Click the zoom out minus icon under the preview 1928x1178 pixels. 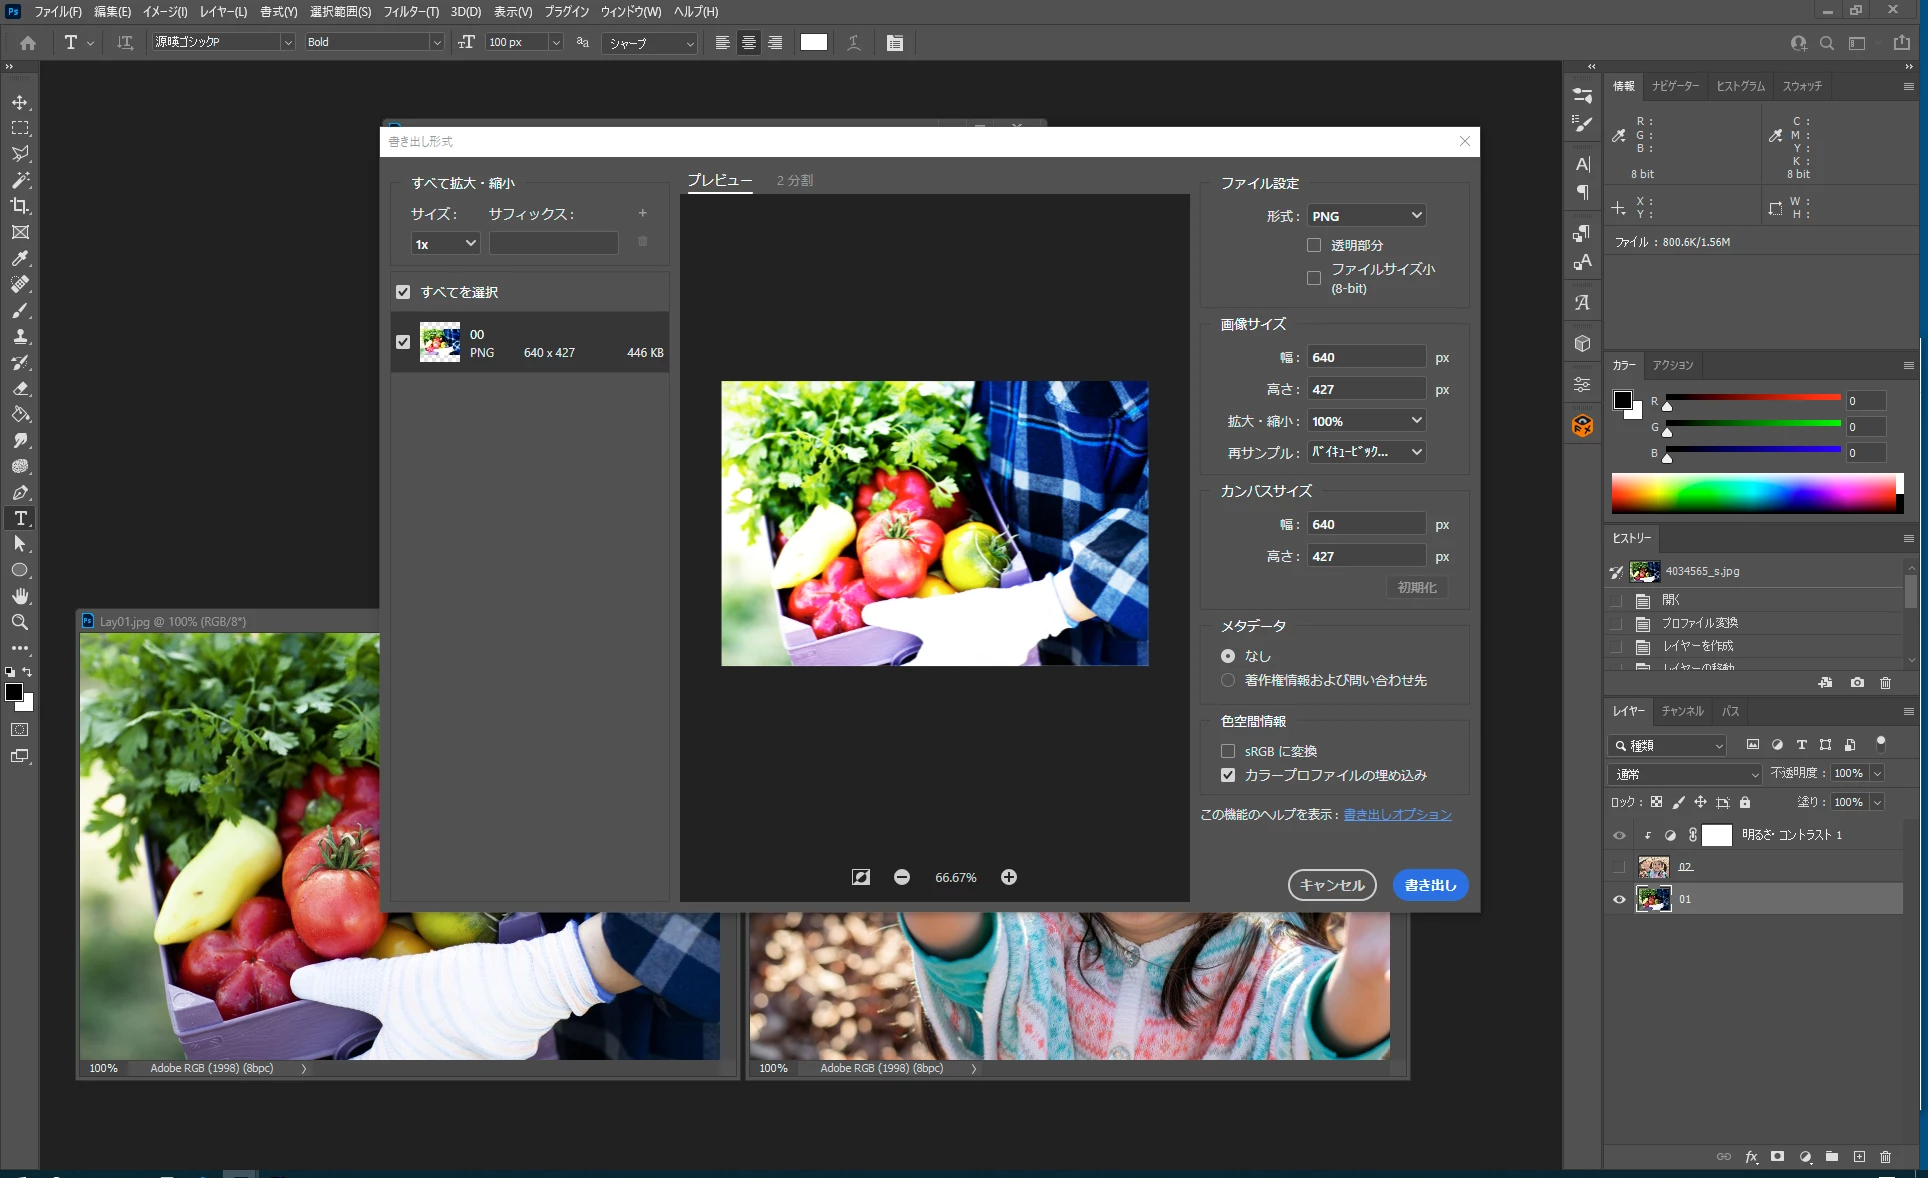[902, 877]
